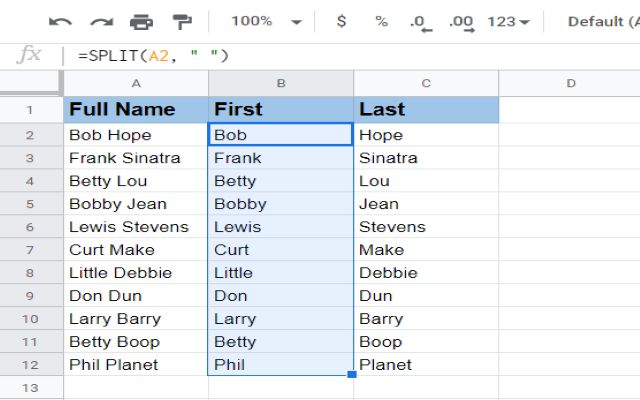Select column A header
This screenshot has height=400, width=640.
pyautogui.click(x=135, y=83)
